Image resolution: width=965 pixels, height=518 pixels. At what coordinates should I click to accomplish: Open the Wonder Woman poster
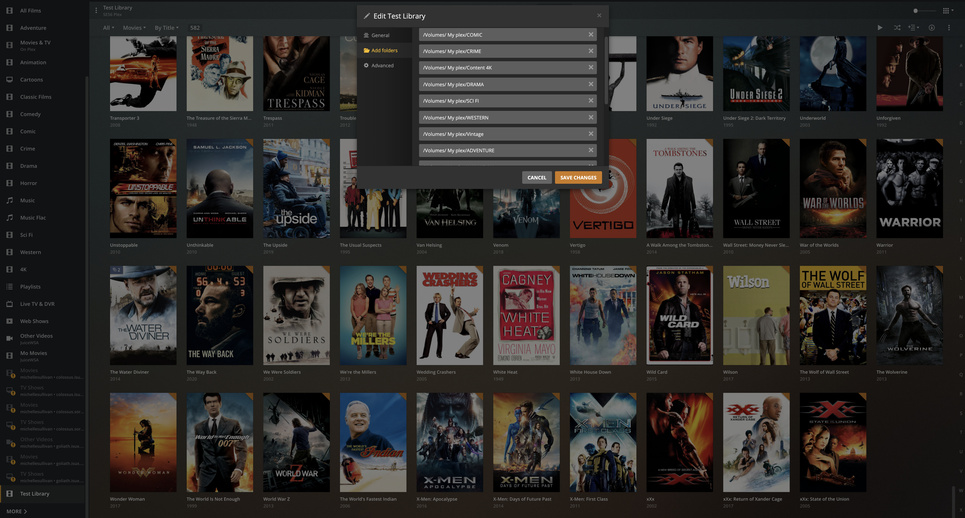click(x=143, y=442)
